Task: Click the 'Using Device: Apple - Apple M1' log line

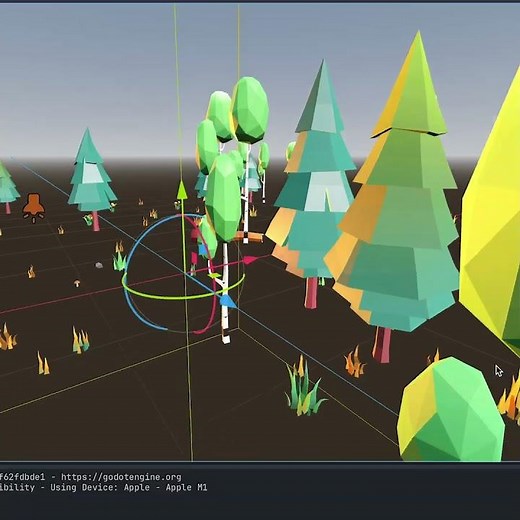Action: pos(129,488)
